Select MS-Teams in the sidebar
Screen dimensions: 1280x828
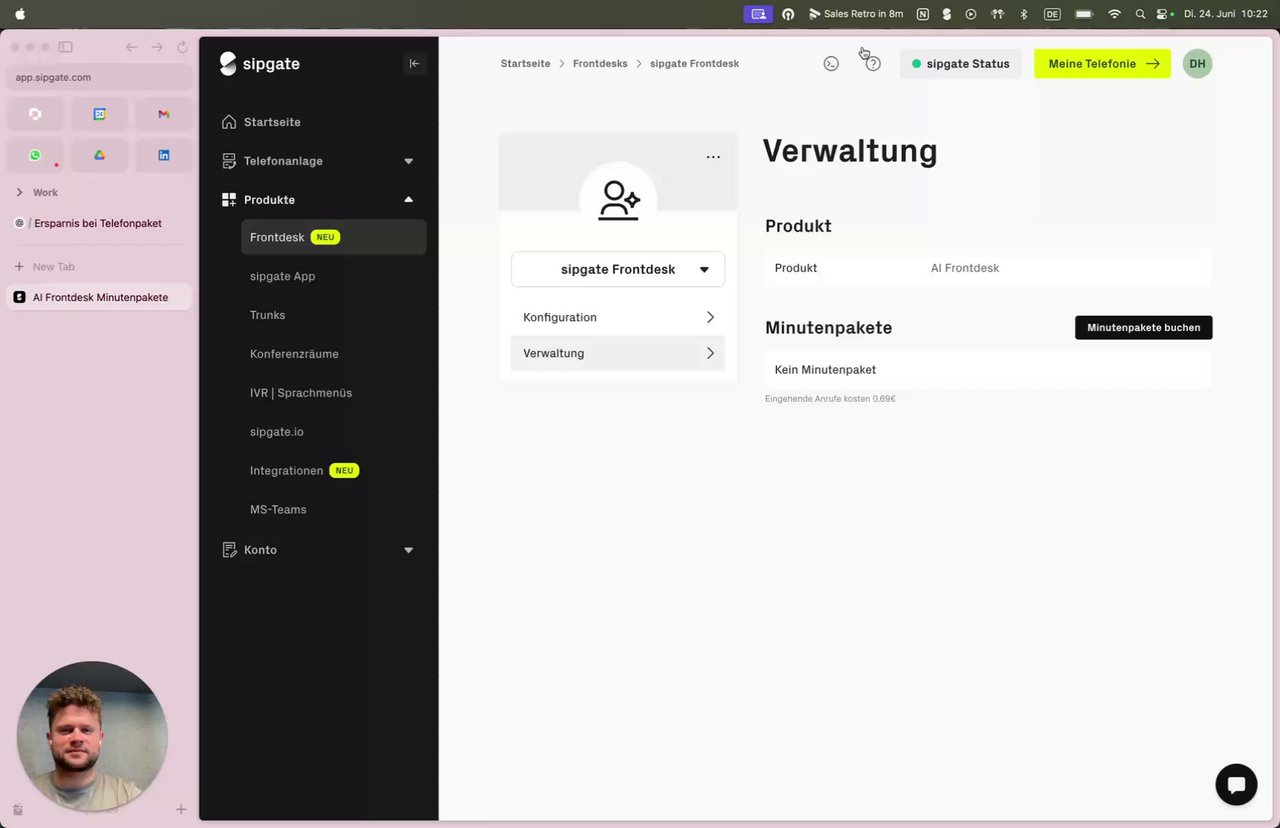[x=278, y=509]
